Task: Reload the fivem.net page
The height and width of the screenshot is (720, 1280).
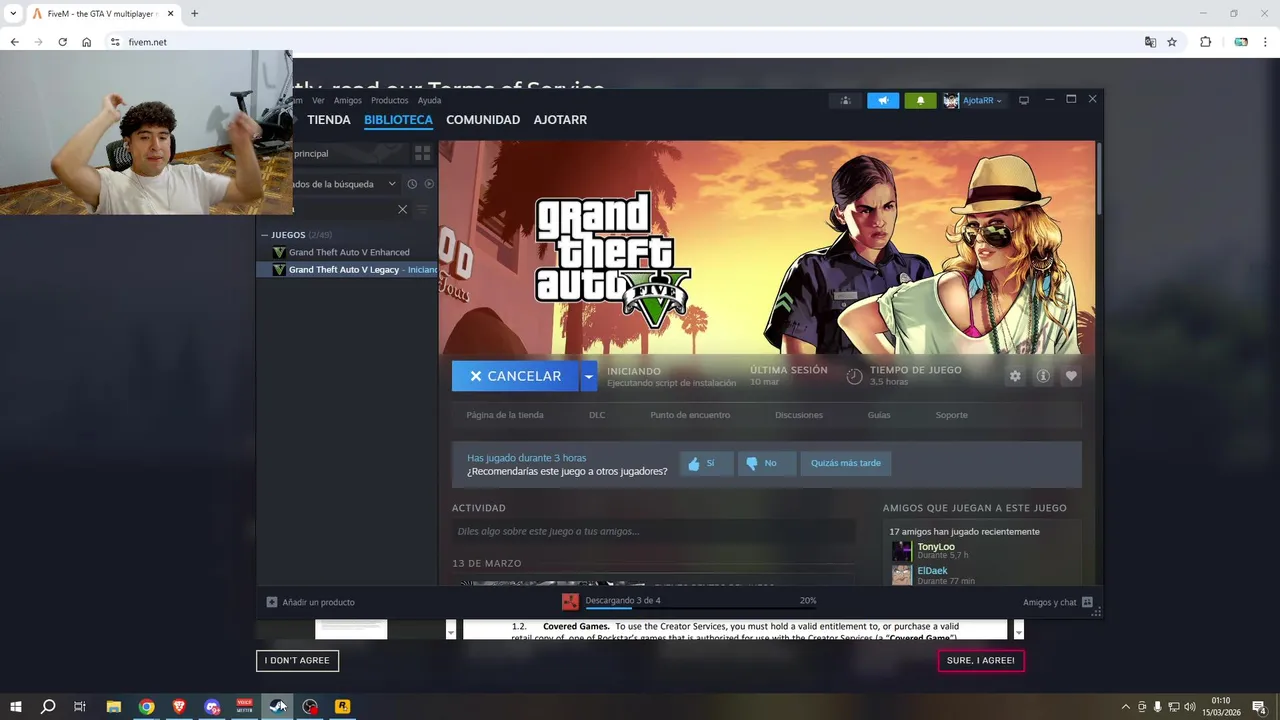Action: 62,42
